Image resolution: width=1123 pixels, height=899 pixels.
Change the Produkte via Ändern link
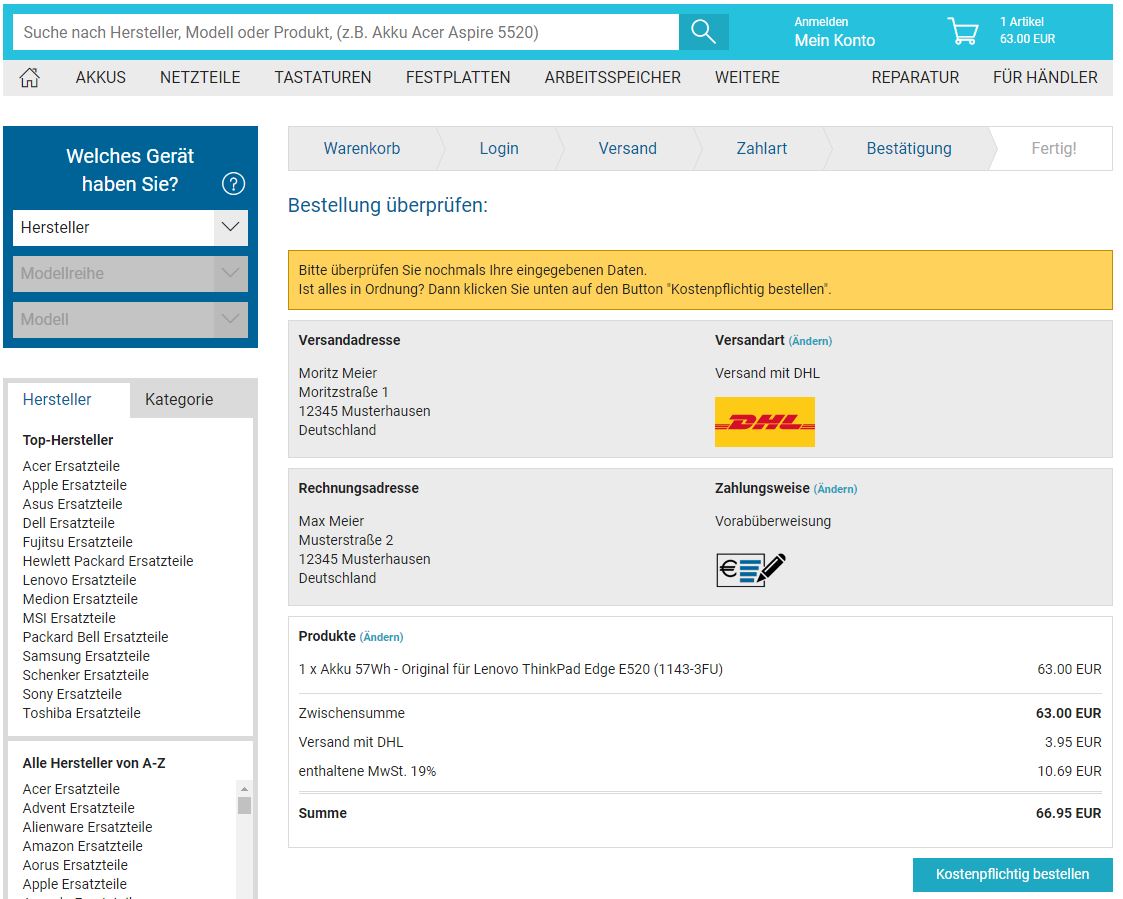coord(381,638)
